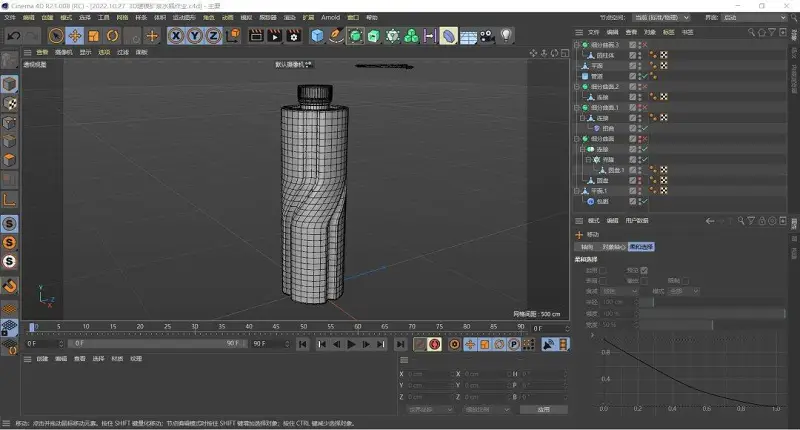Switch to Texture mode checker cube icon

pyautogui.click(x=10, y=104)
